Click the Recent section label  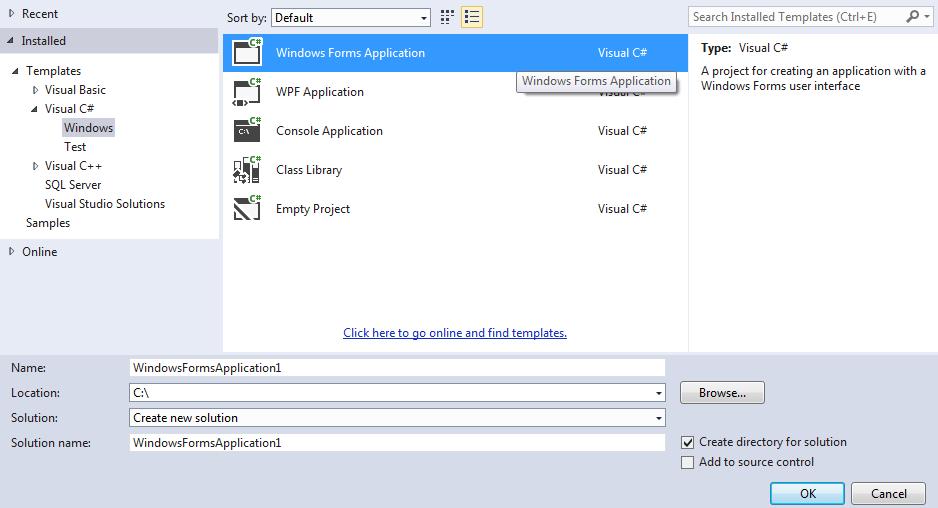coord(39,14)
